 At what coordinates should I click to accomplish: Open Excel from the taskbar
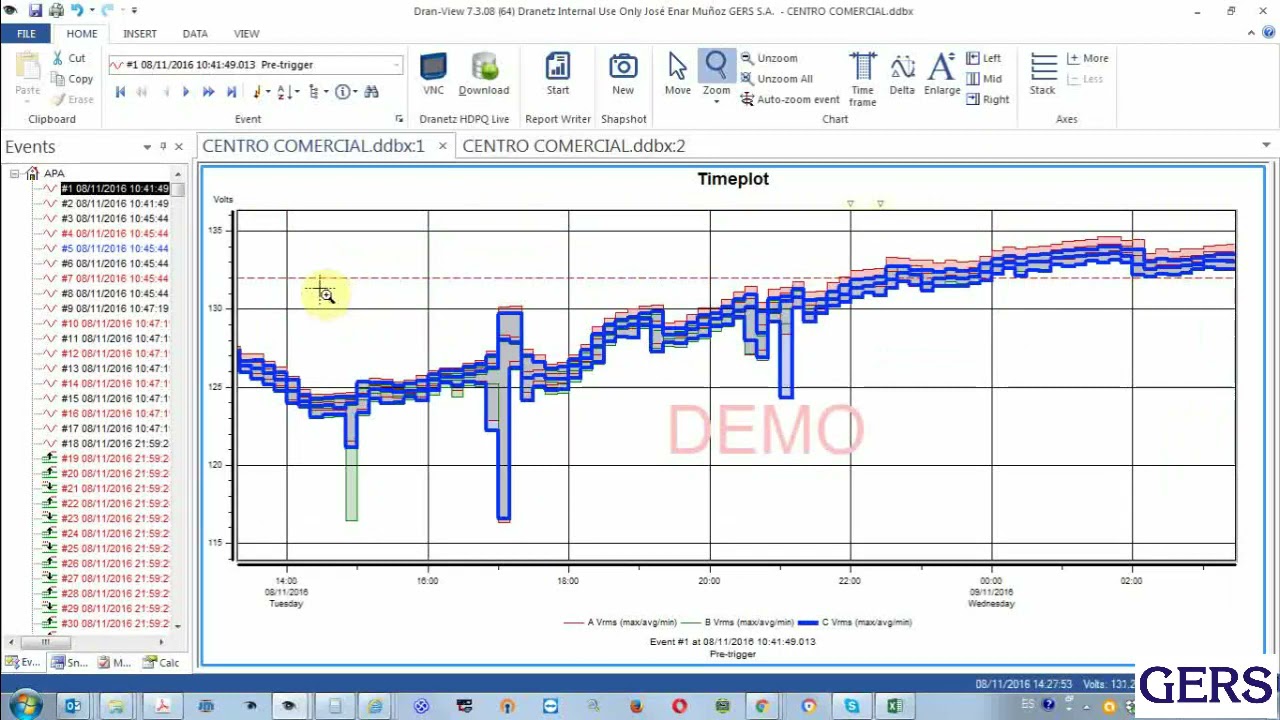click(895, 706)
